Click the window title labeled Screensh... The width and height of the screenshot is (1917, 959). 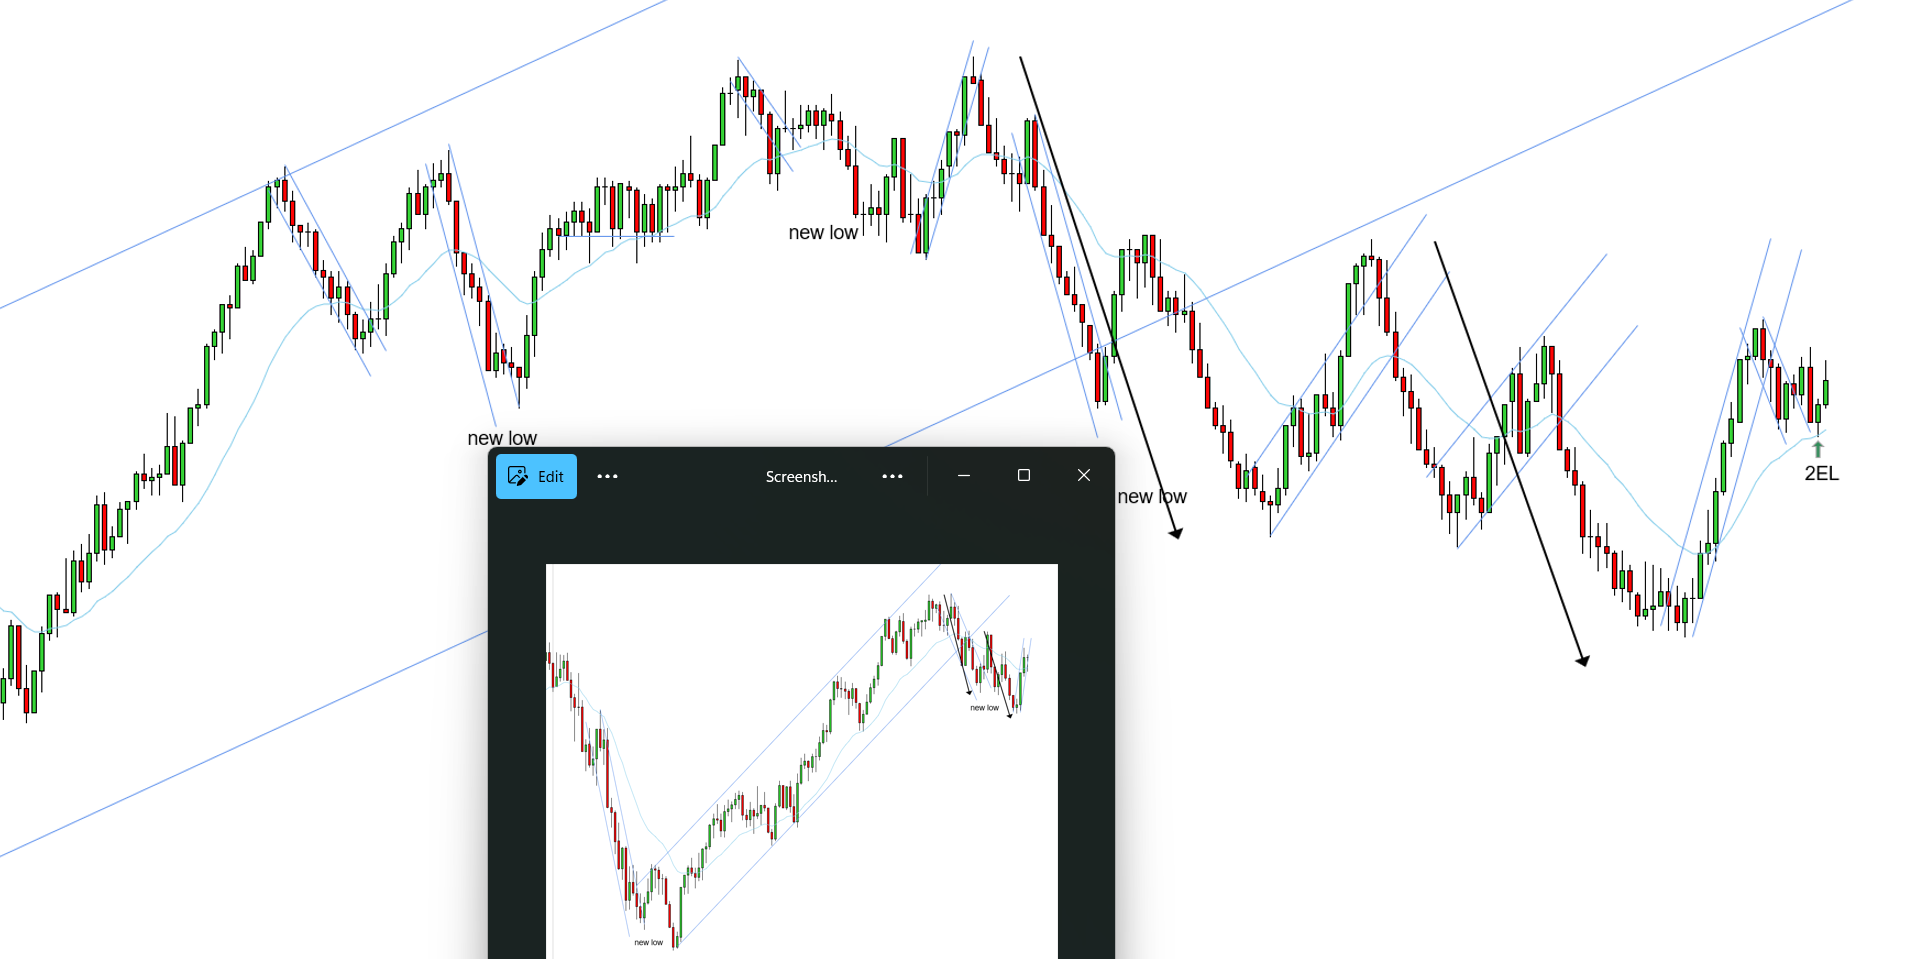[x=801, y=476]
